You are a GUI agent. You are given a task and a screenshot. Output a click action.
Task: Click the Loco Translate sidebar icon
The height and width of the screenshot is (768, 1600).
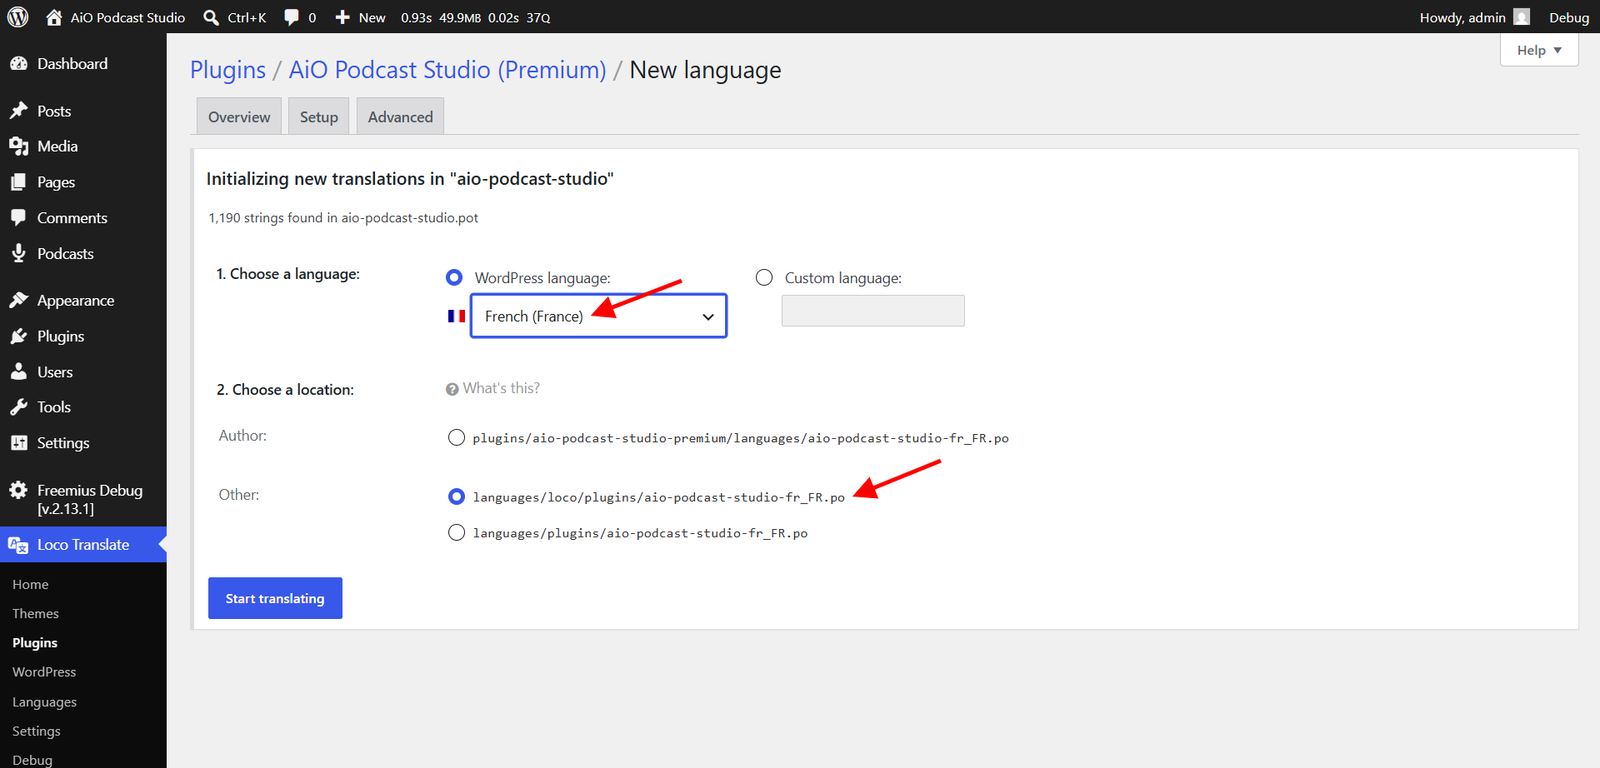[x=18, y=545]
